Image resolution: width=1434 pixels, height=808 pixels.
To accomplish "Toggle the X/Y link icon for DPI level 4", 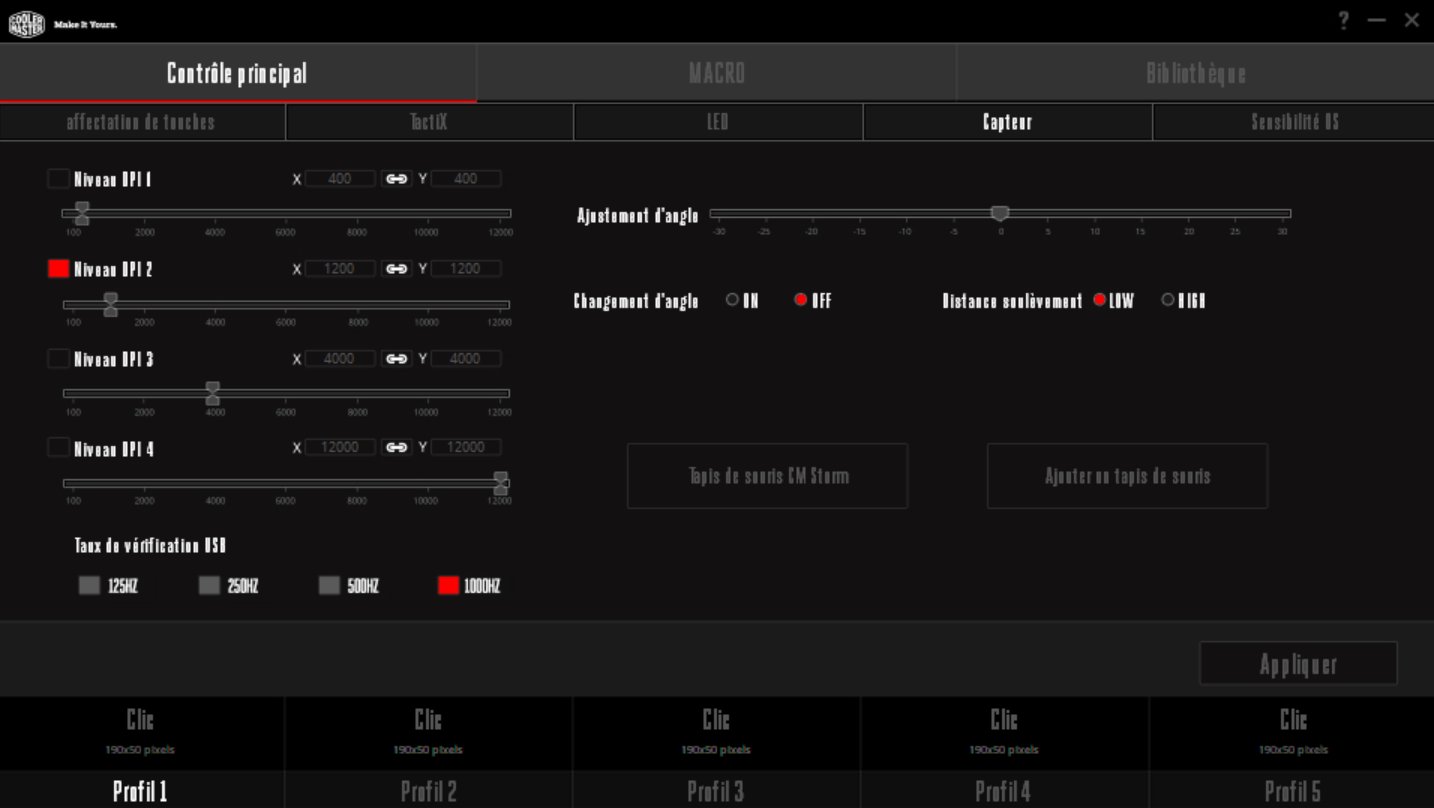I will pos(397,448).
